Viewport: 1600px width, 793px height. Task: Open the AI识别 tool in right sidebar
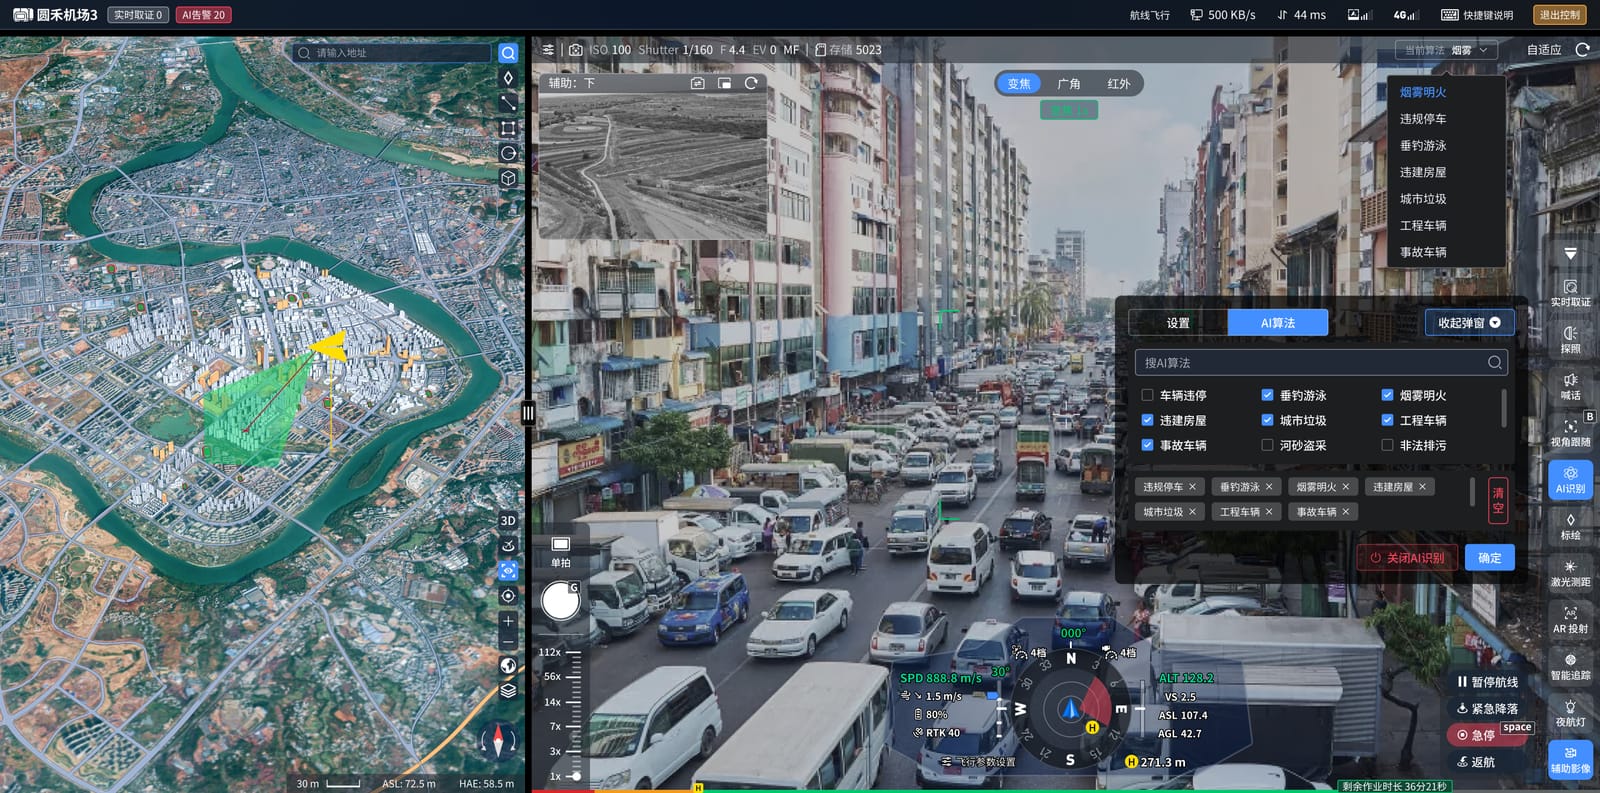pyautogui.click(x=1570, y=480)
